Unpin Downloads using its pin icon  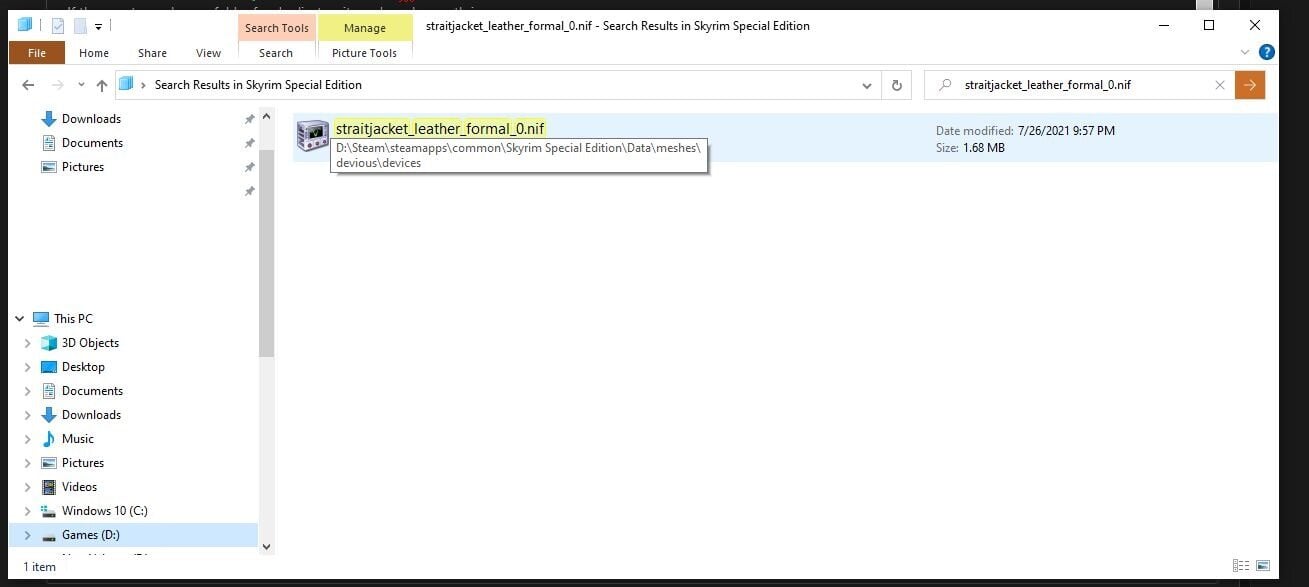249,119
